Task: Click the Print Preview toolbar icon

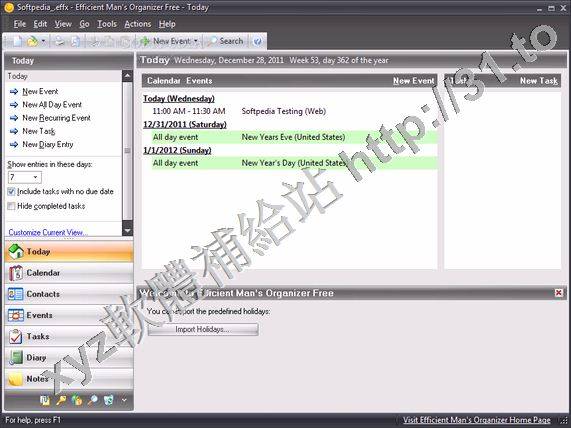Action: point(75,41)
